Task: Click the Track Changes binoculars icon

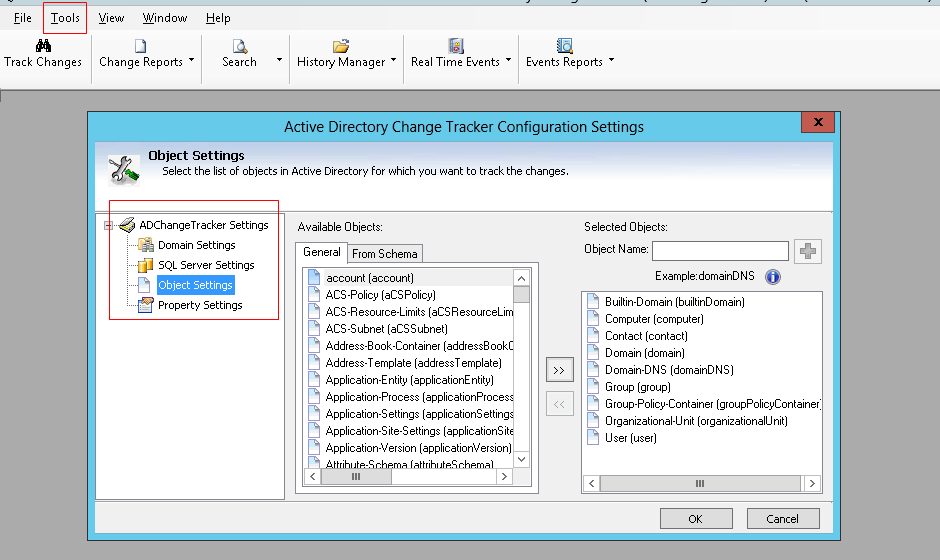Action: [x=43, y=46]
